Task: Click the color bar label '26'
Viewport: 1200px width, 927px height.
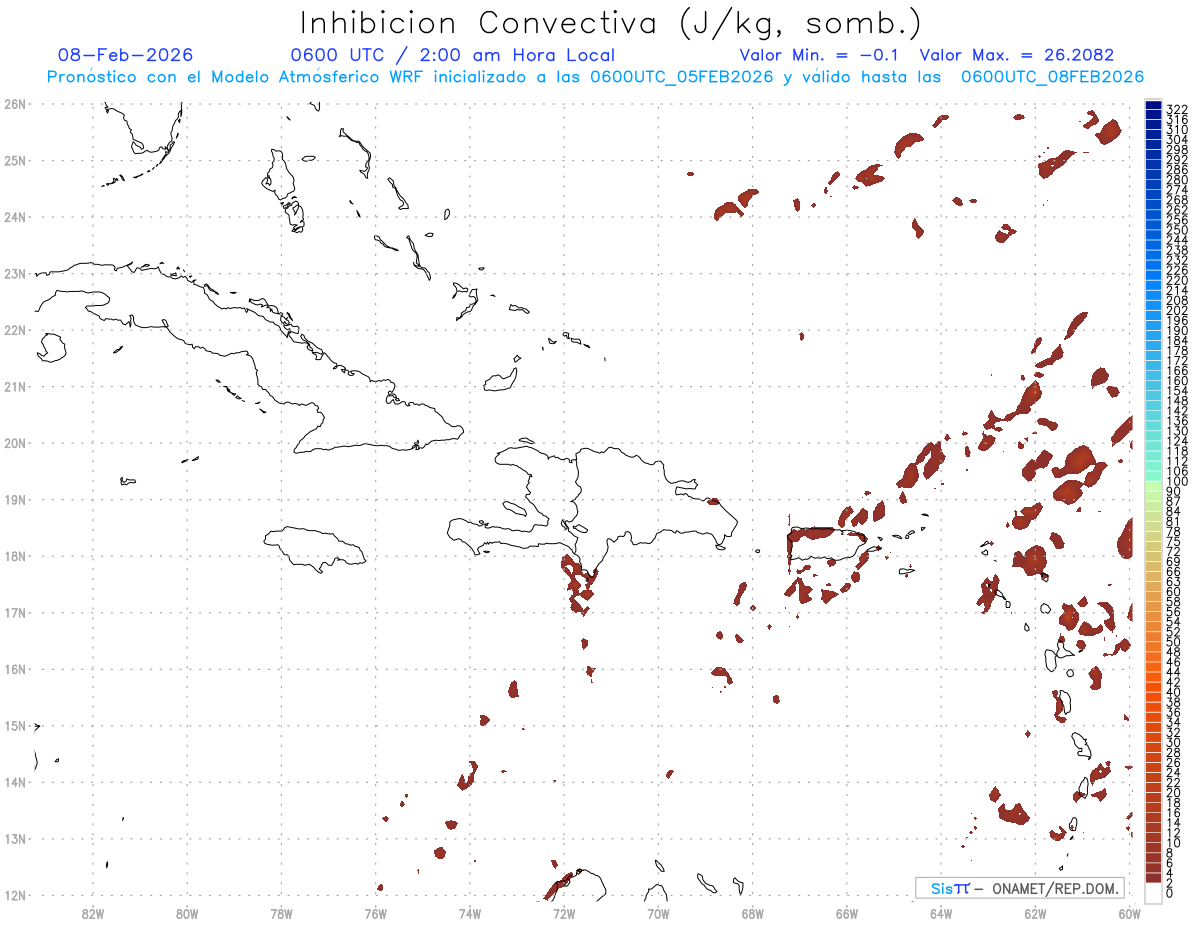Action: tap(1174, 763)
